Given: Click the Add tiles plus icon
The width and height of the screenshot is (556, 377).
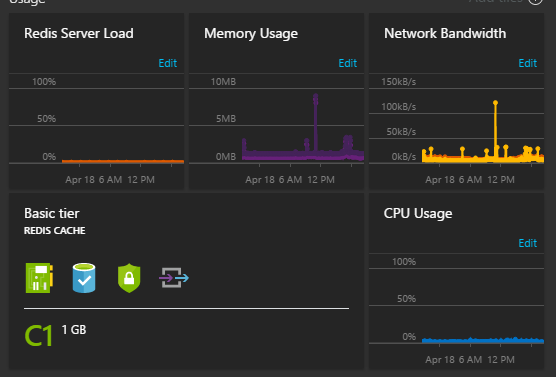Looking at the screenshot, I should pyautogui.click(x=535, y=2).
